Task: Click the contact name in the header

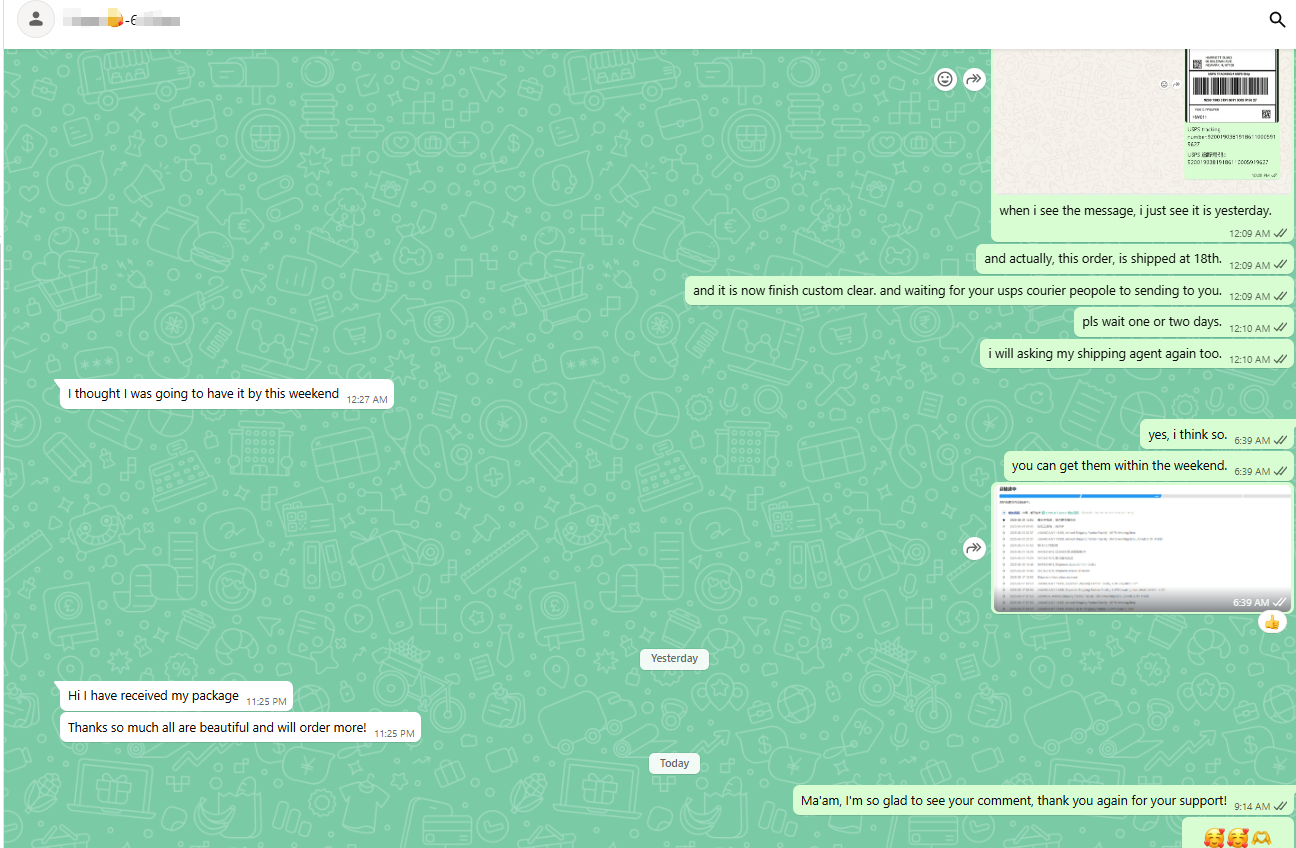Action: [x=121, y=19]
